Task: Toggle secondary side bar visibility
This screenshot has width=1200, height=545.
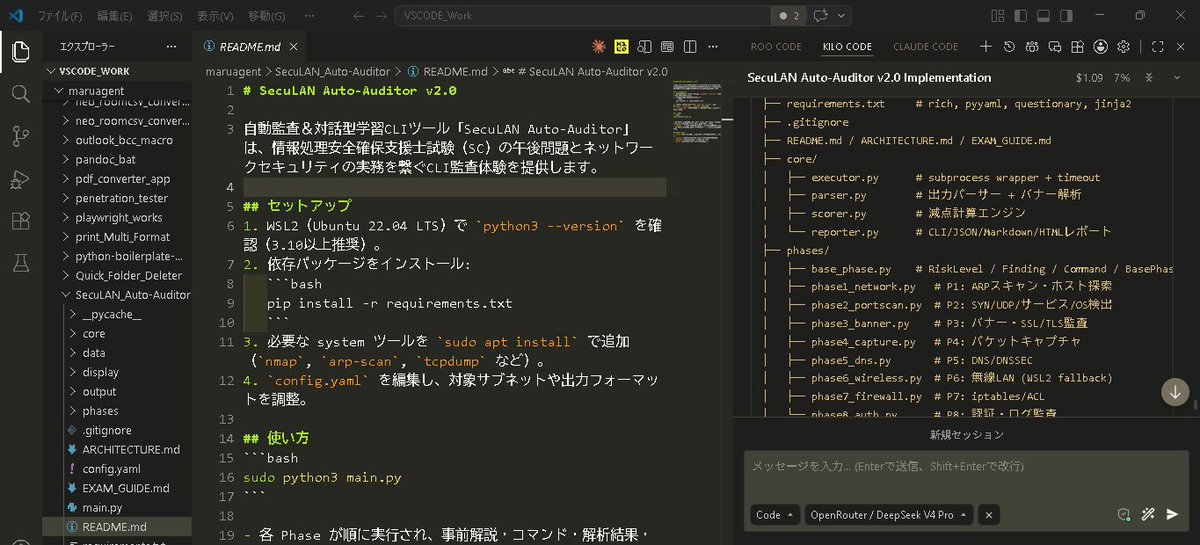Action: pyautogui.click(x=1065, y=16)
